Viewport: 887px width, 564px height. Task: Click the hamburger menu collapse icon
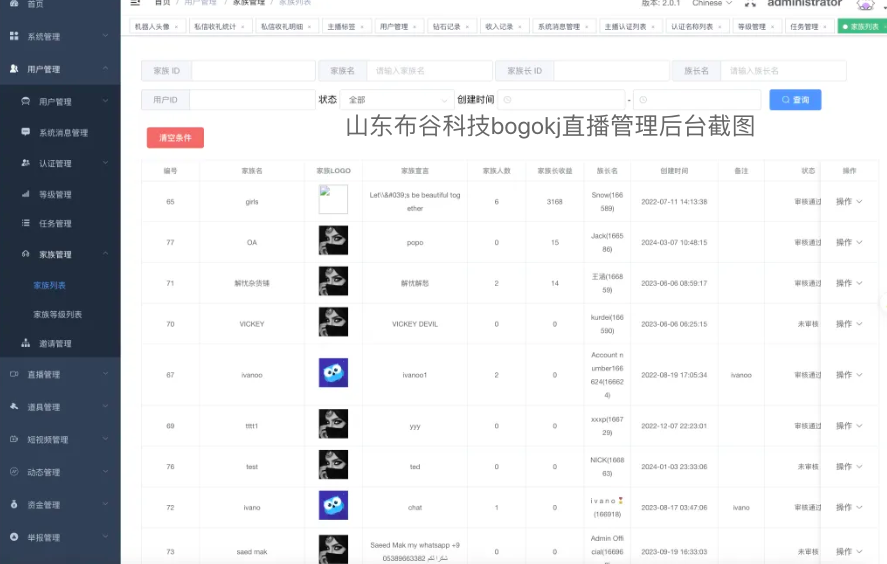135,3
